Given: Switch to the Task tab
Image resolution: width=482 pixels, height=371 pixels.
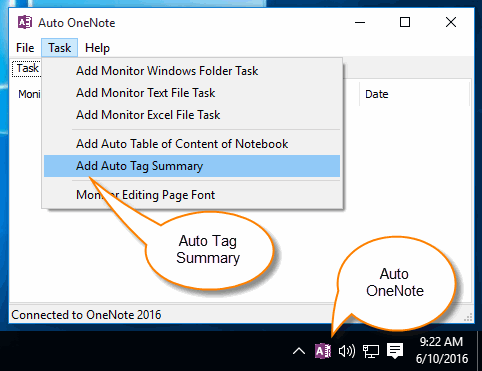Looking at the screenshot, I should (x=27, y=68).
